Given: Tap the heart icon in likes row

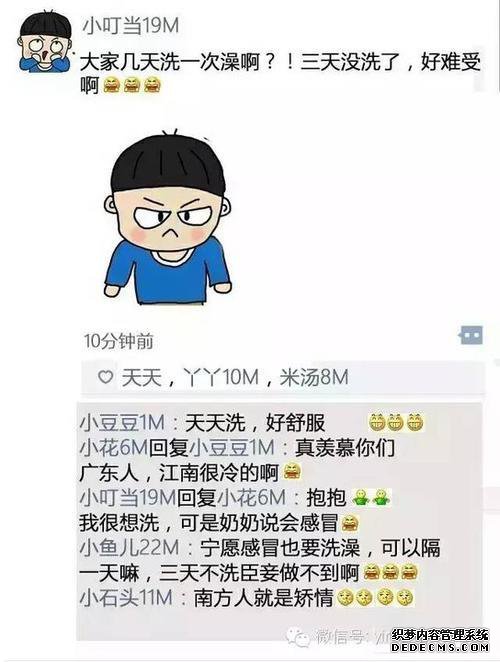Looking at the screenshot, I should pyautogui.click(x=105, y=377).
